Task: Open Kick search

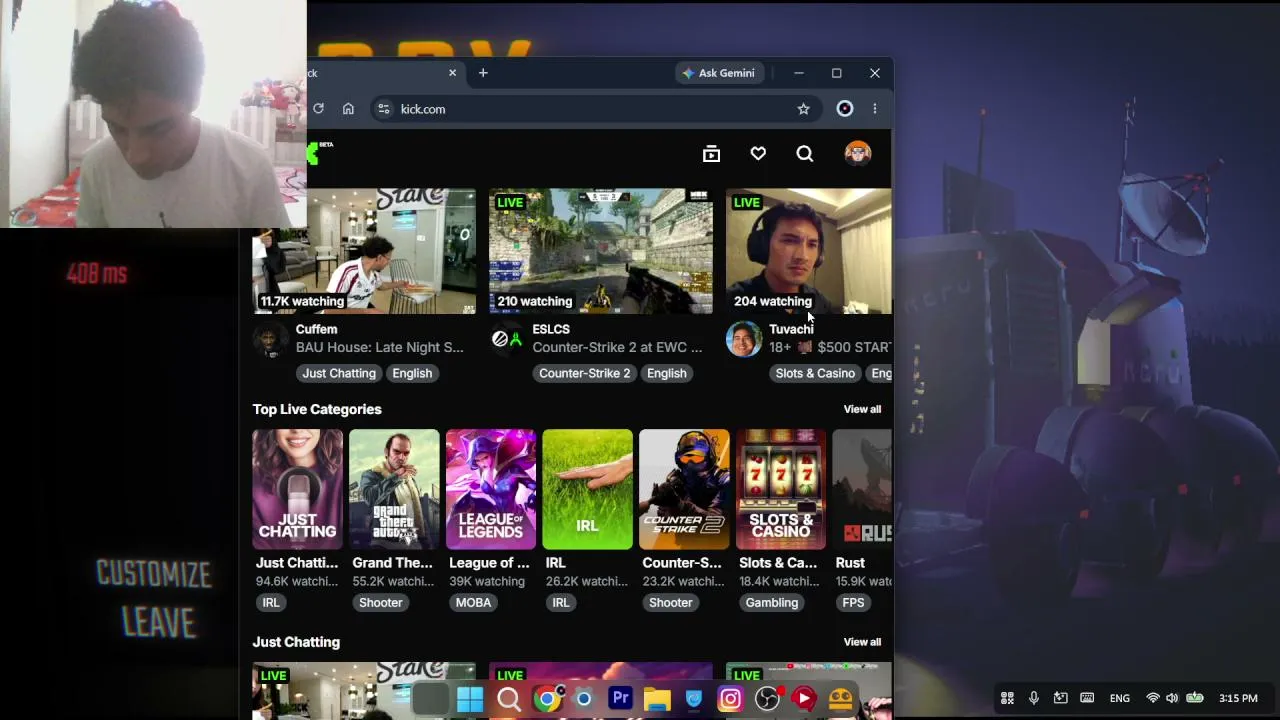Action: pos(805,154)
